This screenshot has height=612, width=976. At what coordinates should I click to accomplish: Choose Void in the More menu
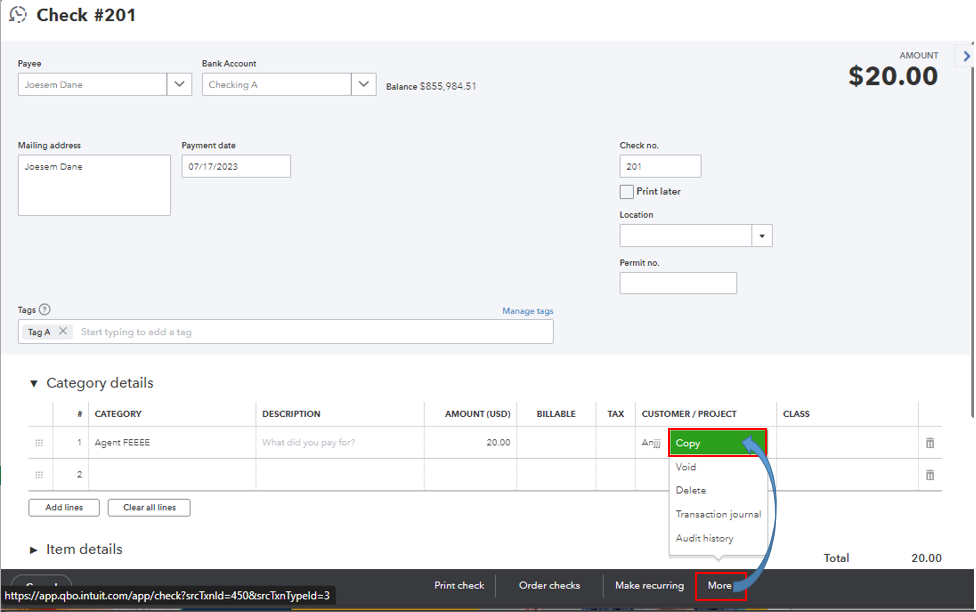pyautogui.click(x=686, y=467)
